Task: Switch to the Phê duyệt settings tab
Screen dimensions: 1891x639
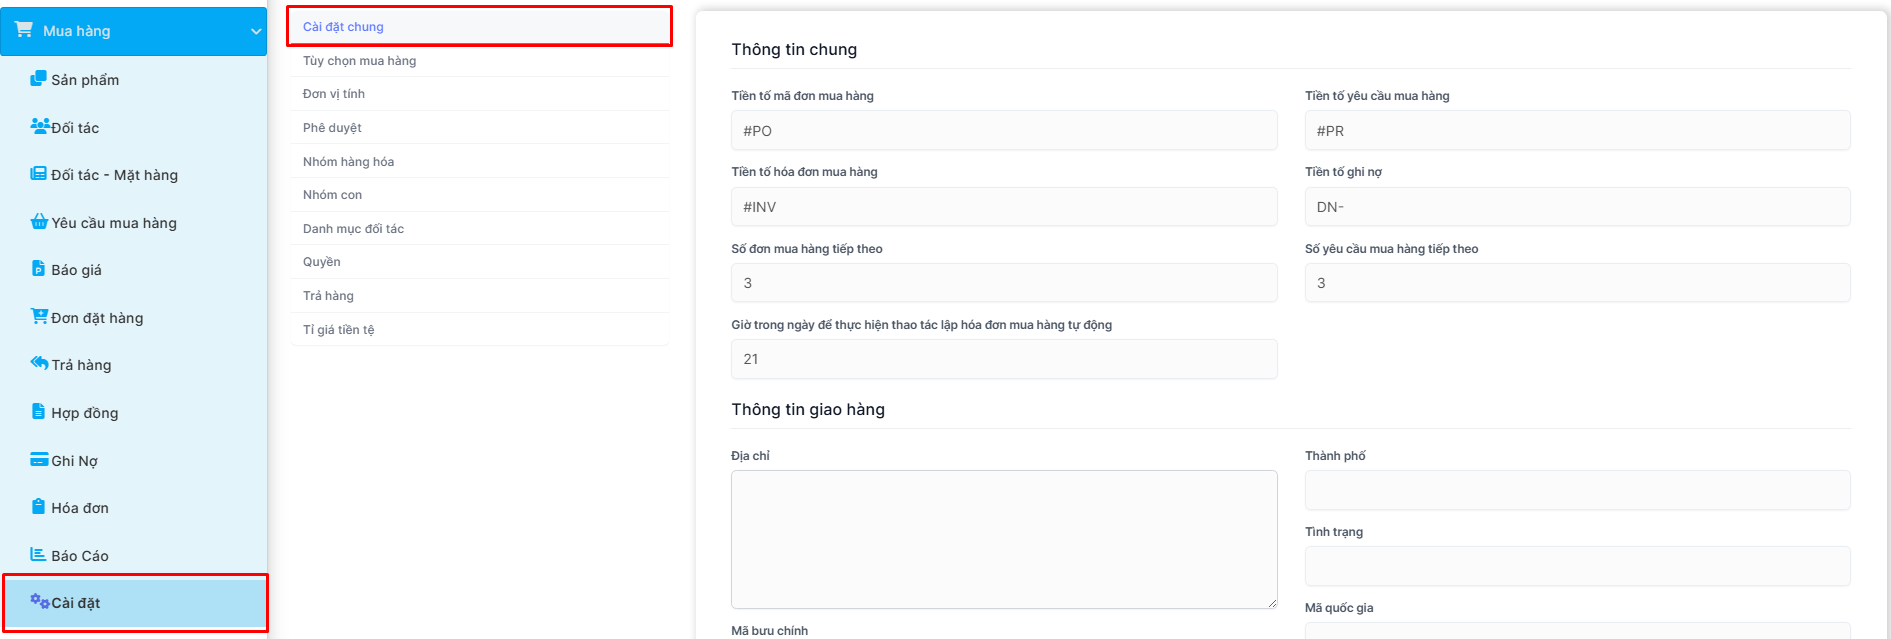Action: tap(332, 128)
